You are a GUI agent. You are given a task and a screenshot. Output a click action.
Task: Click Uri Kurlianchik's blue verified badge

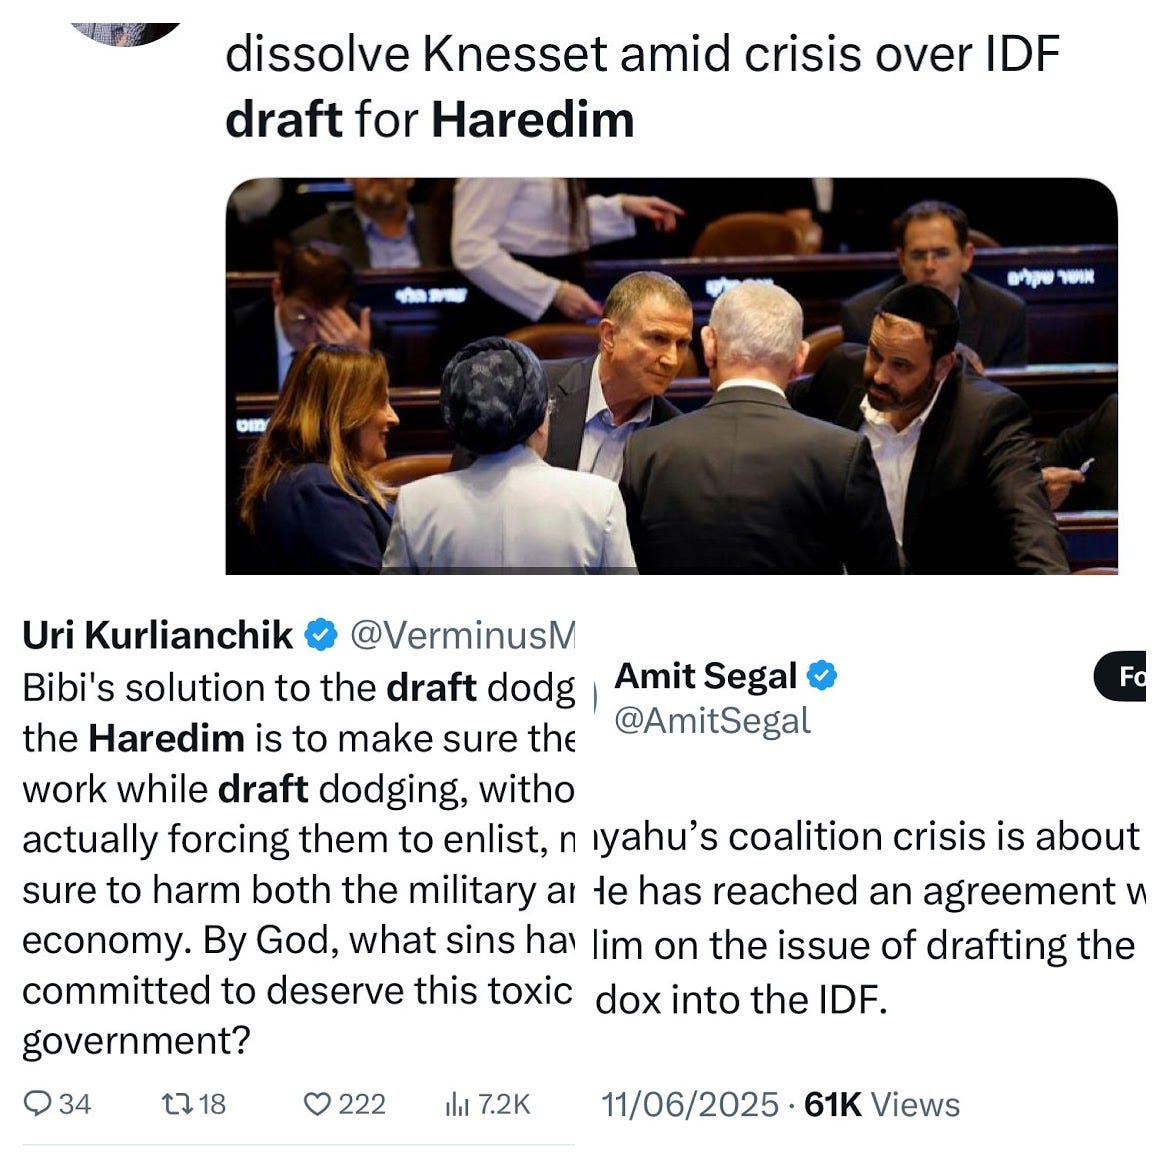click(x=321, y=635)
